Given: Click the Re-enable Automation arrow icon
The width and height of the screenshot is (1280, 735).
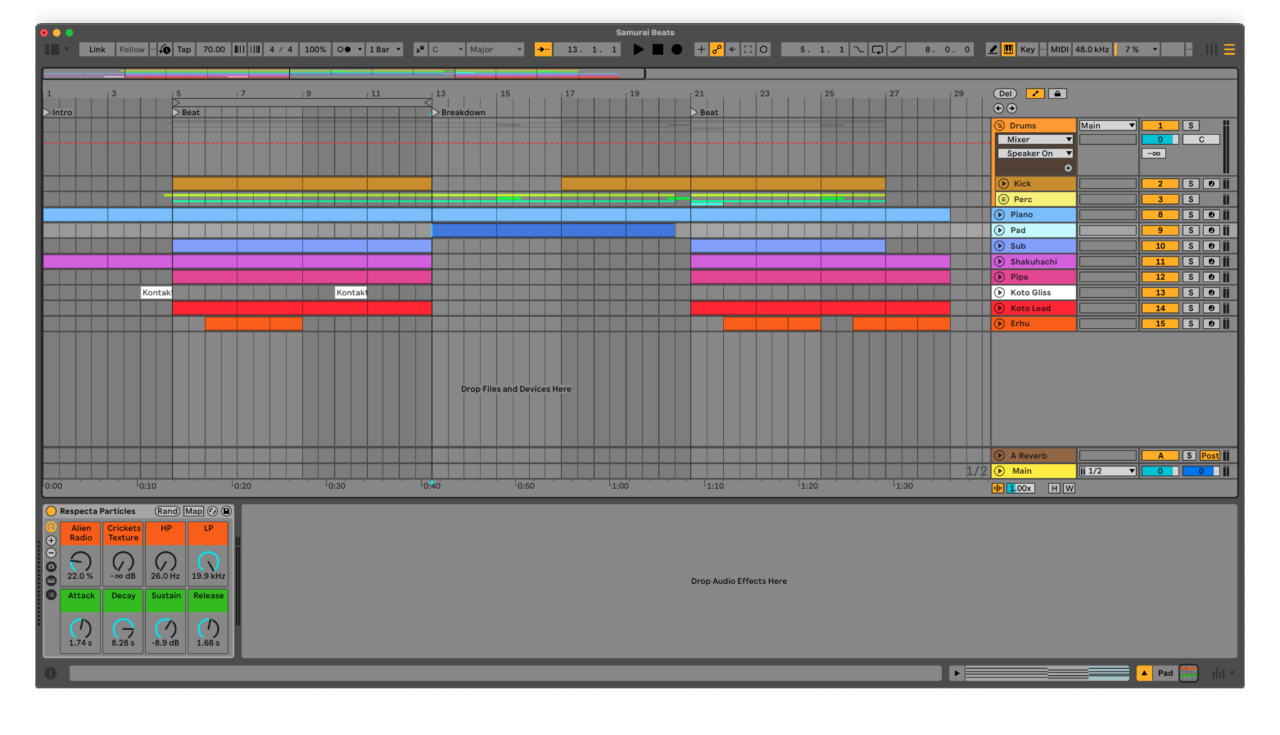Looking at the screenshot, I should tap(733, 49).
